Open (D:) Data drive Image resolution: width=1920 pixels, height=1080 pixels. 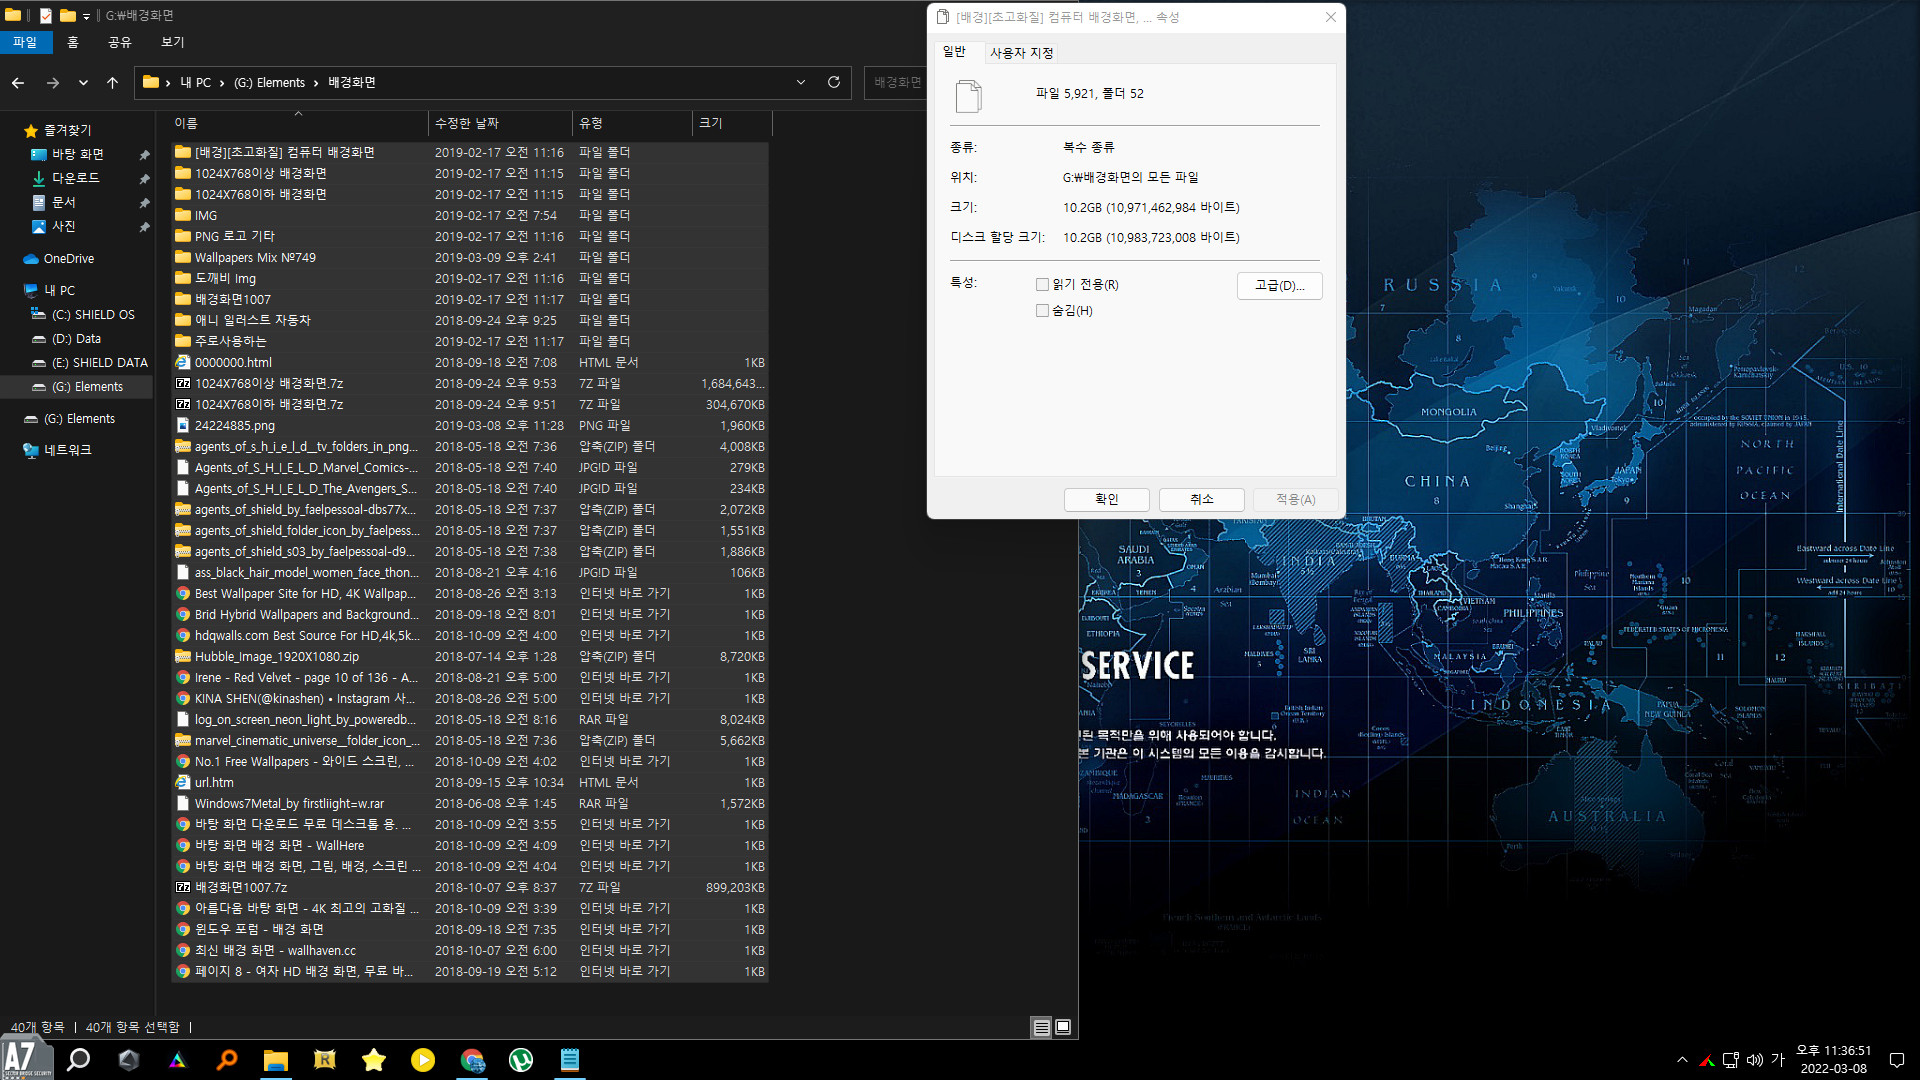(x=76, y=338)
